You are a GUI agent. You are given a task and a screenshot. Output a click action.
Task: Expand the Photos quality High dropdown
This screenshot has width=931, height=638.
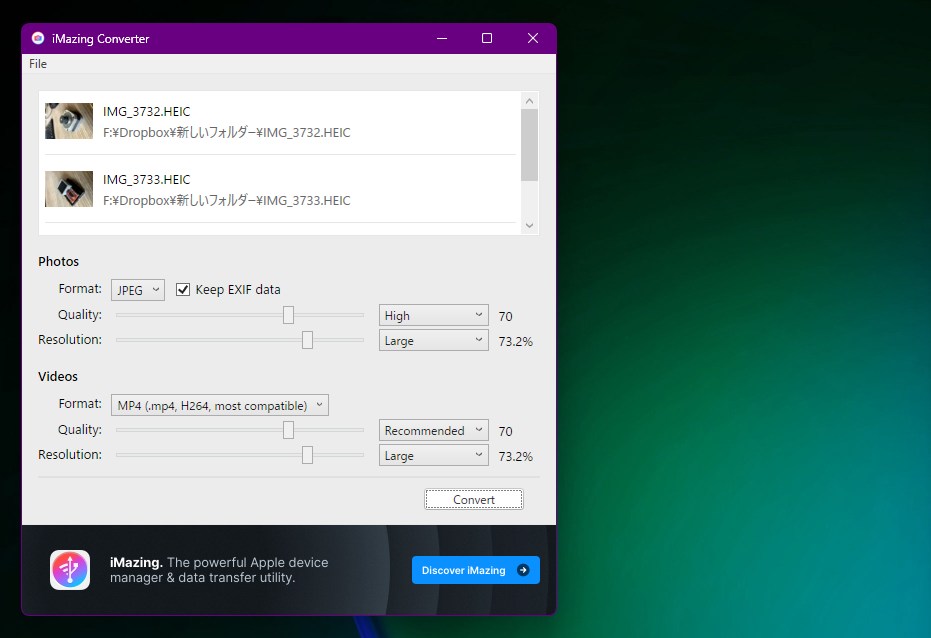(x=433, y=316)
